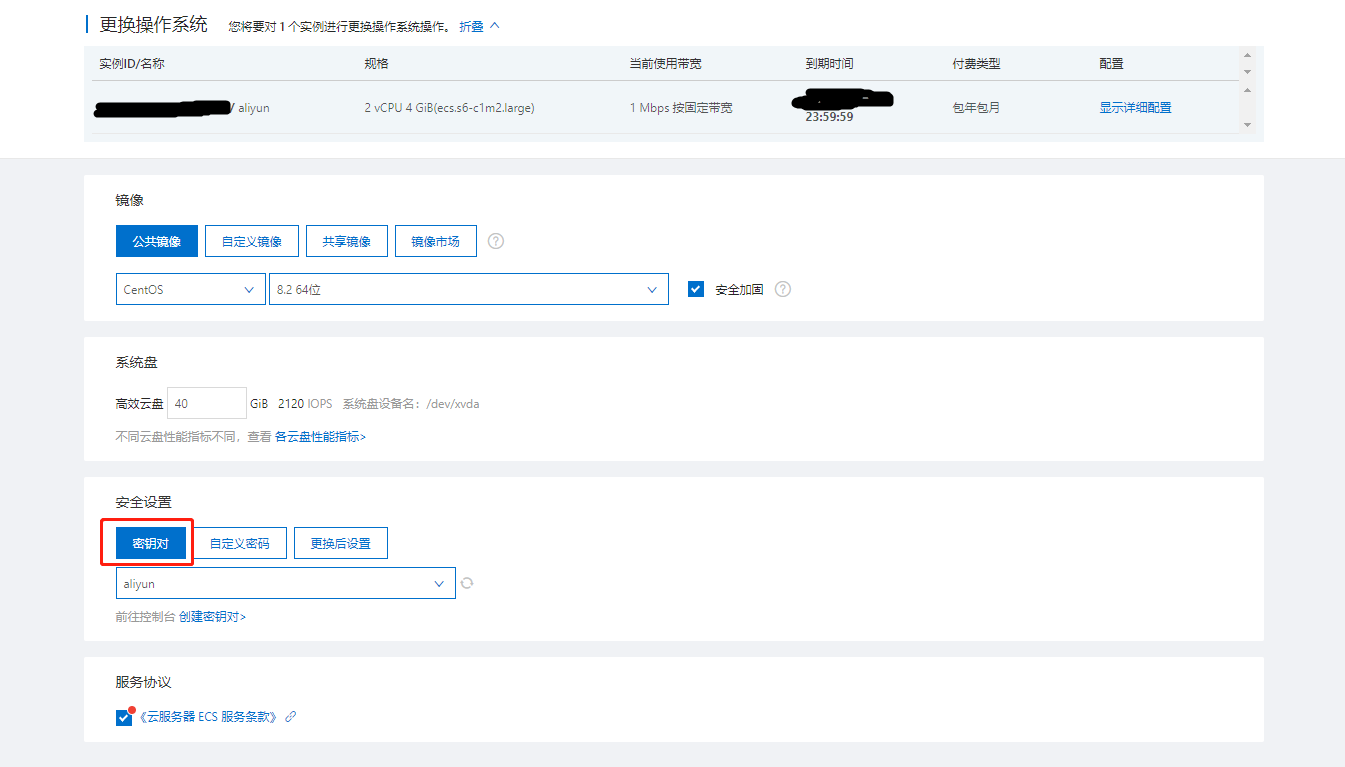Toggle the 安全加固 checkbox
This screenshot has width=1345, height=767.
696,289
